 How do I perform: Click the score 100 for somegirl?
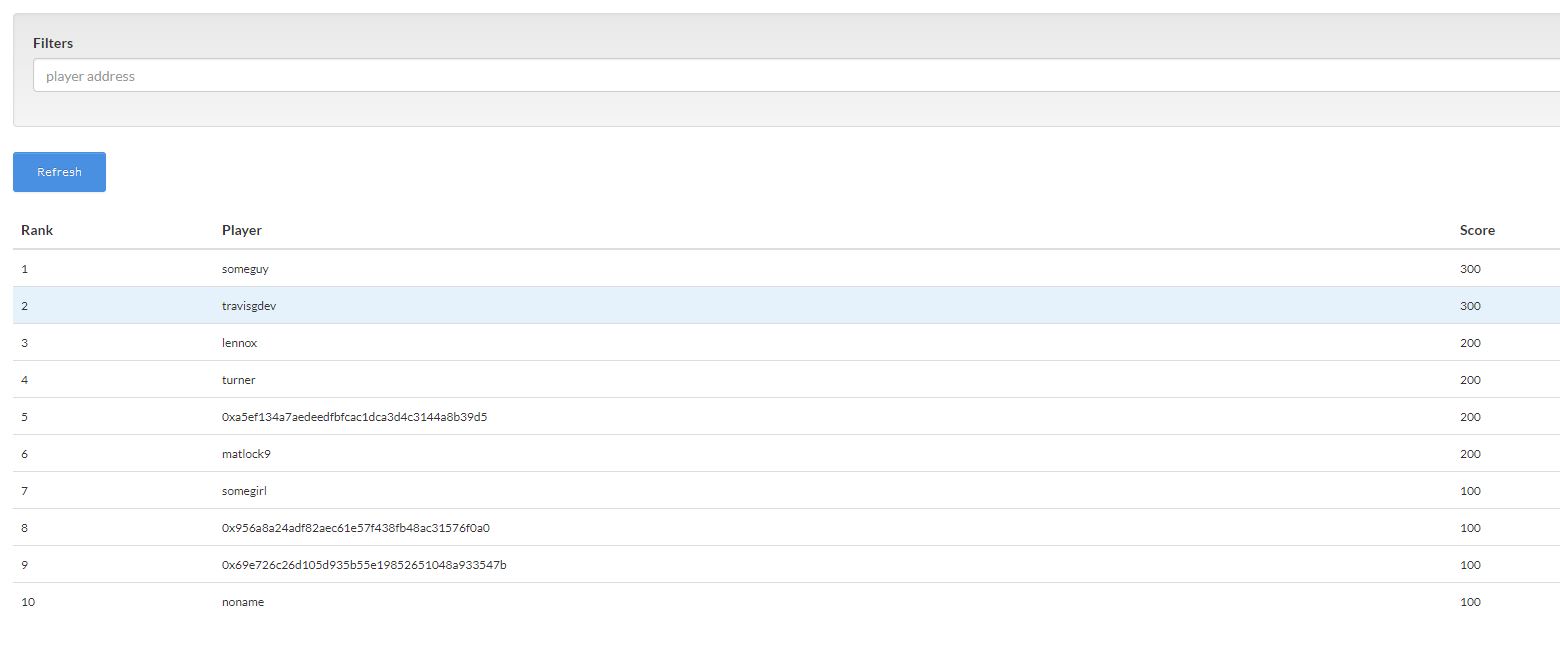coord(1470,491)
